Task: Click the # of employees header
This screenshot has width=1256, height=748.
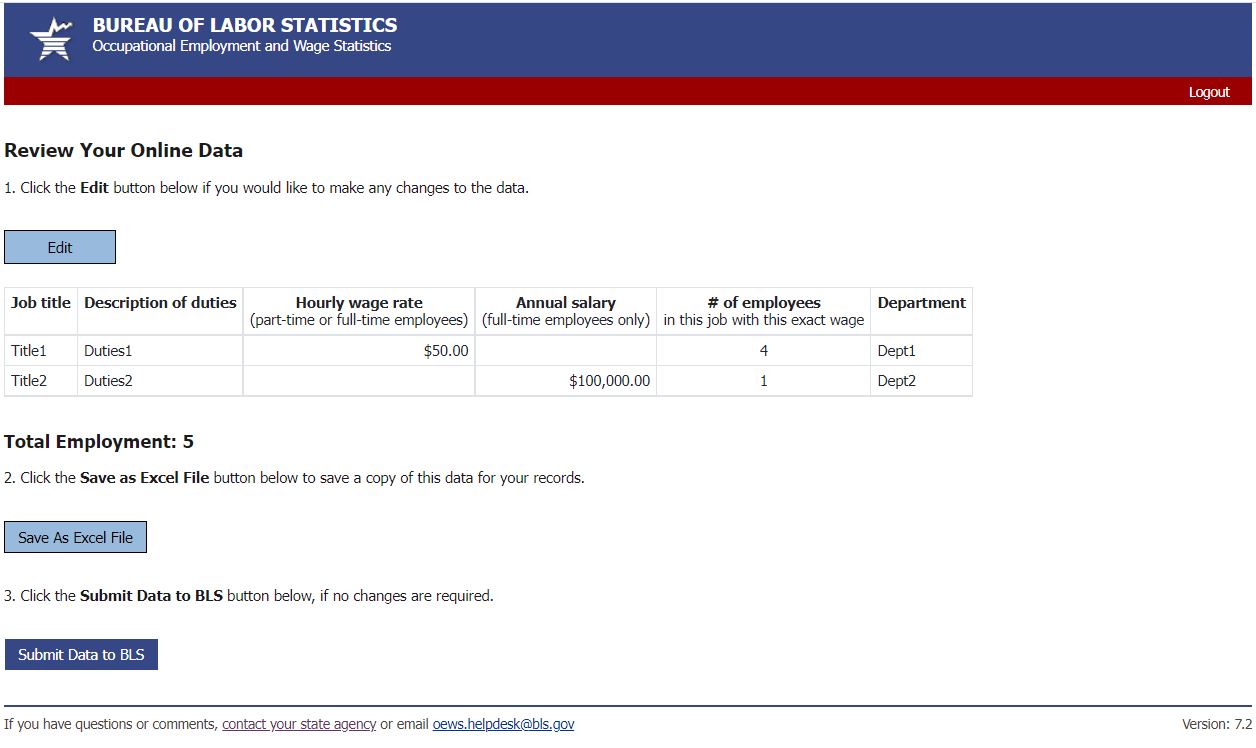Action: click(x=763, y=303)
